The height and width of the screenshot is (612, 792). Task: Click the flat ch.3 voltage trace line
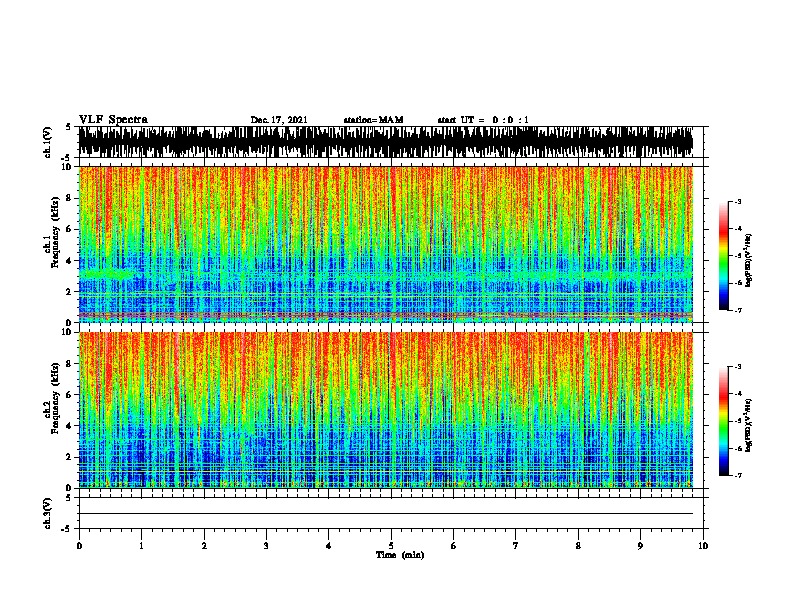coord(385,514)
